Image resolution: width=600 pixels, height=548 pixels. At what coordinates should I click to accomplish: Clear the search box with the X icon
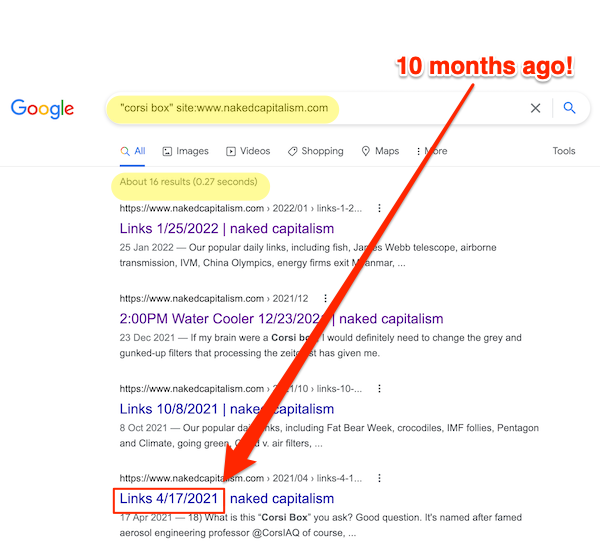pos(535,108)
